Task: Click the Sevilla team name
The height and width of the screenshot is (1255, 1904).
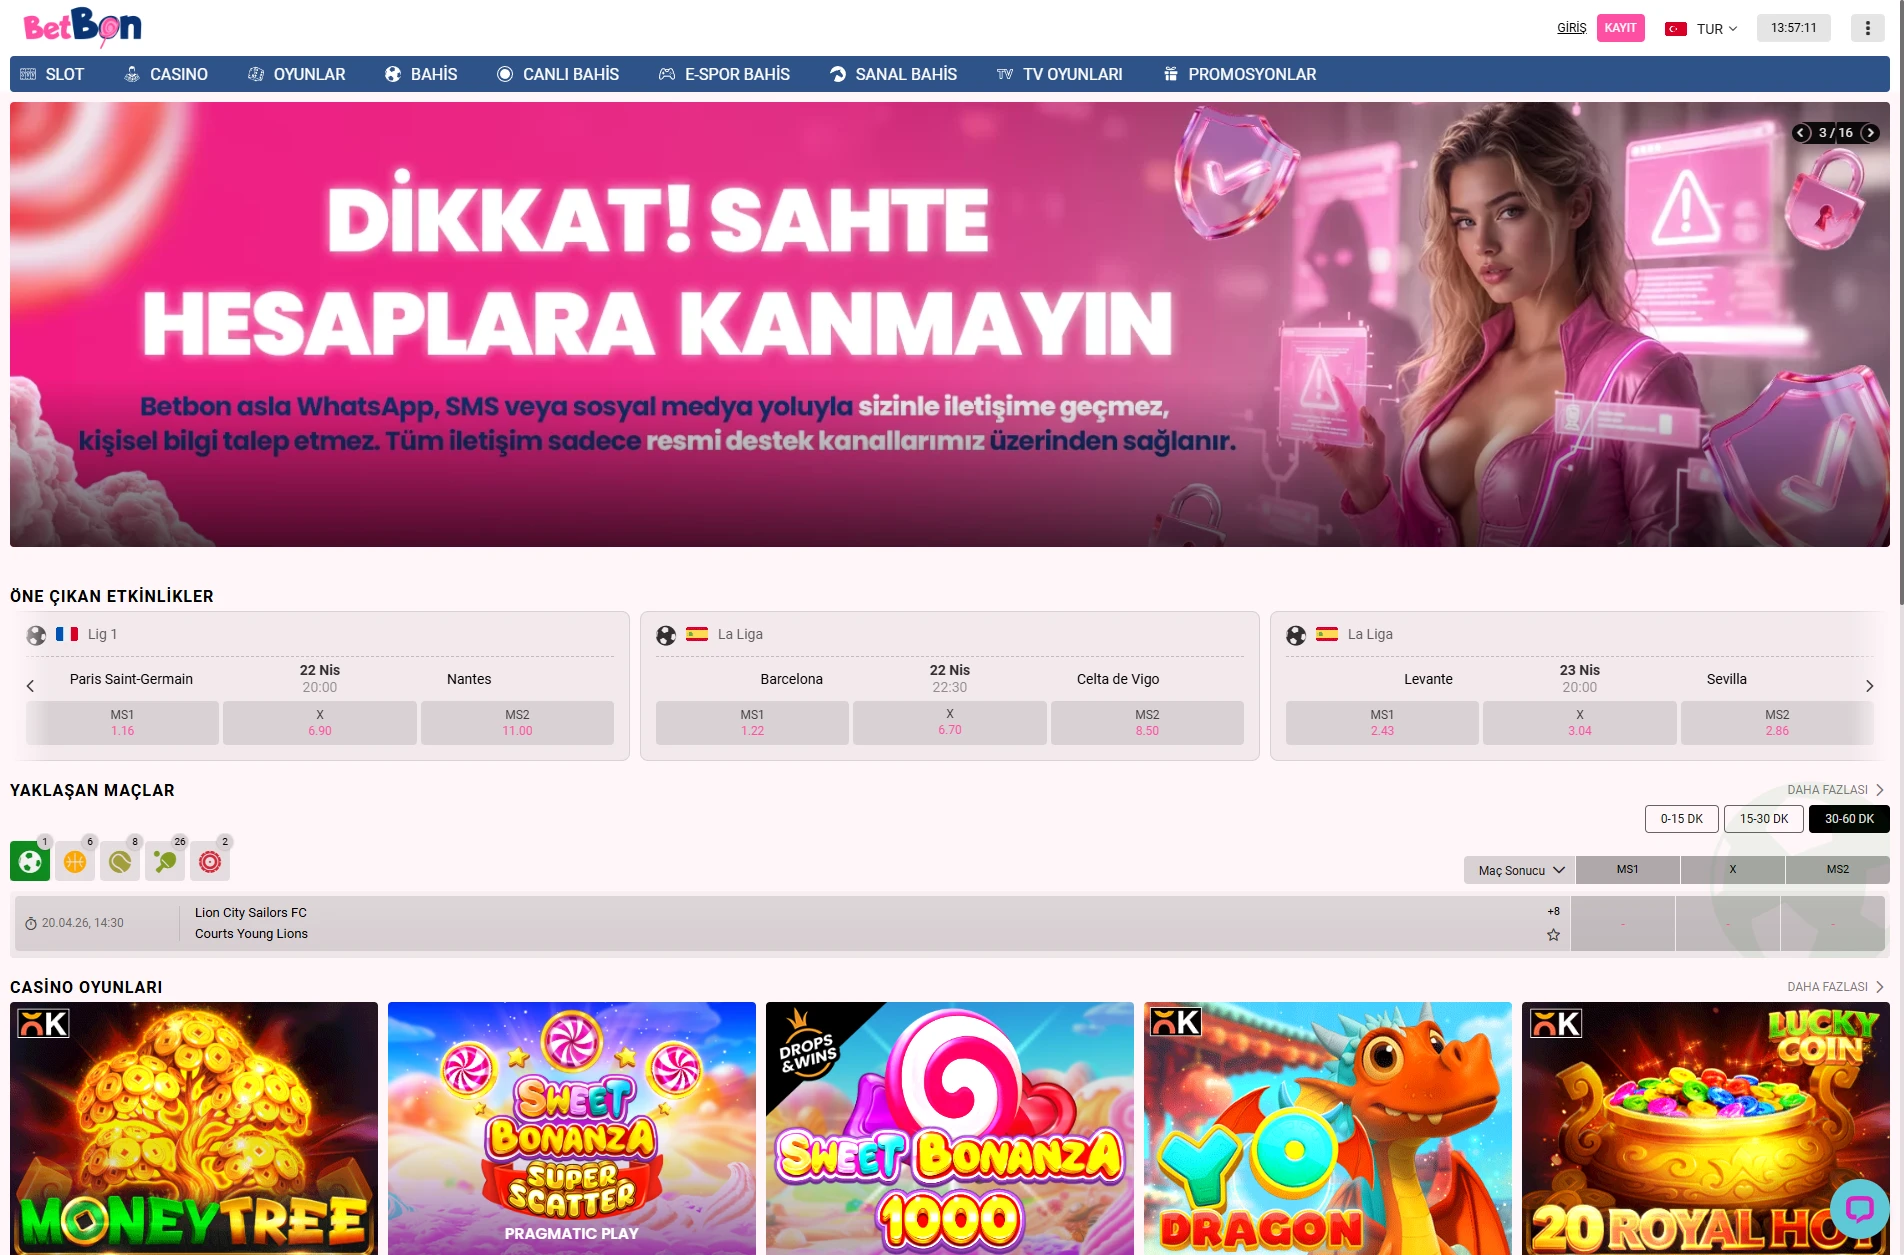Action: click(x=1726, y=679)
